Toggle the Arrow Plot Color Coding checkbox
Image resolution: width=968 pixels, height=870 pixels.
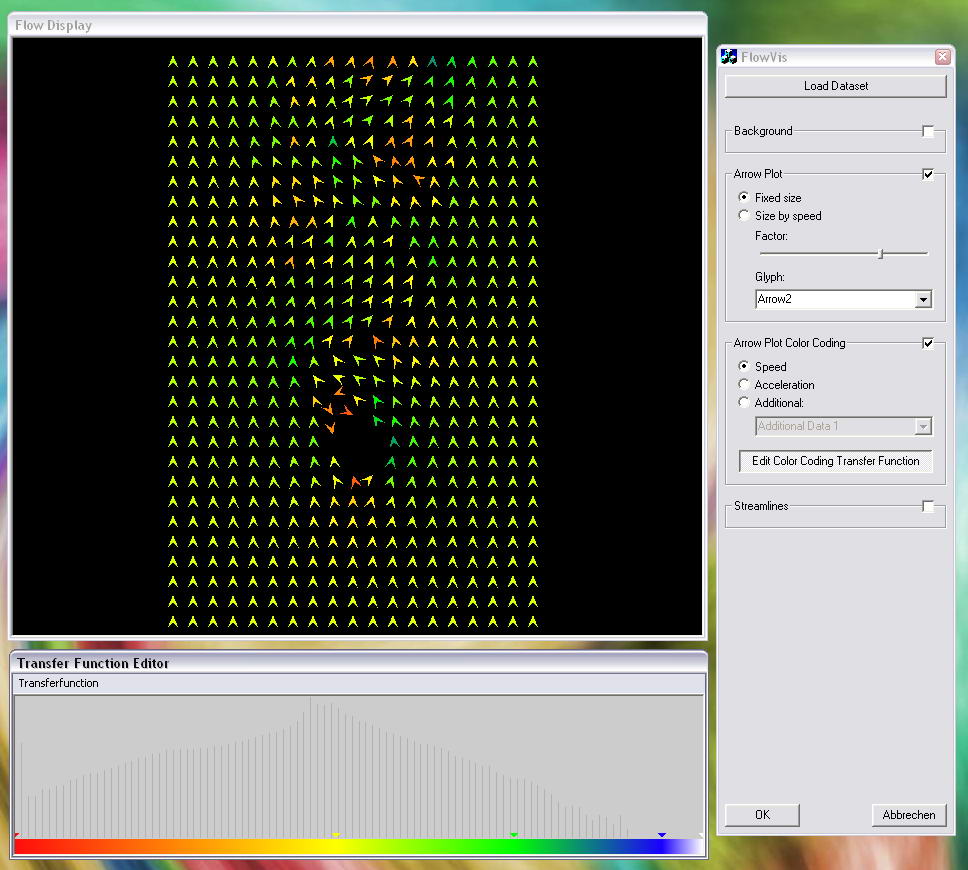point(928,343)
